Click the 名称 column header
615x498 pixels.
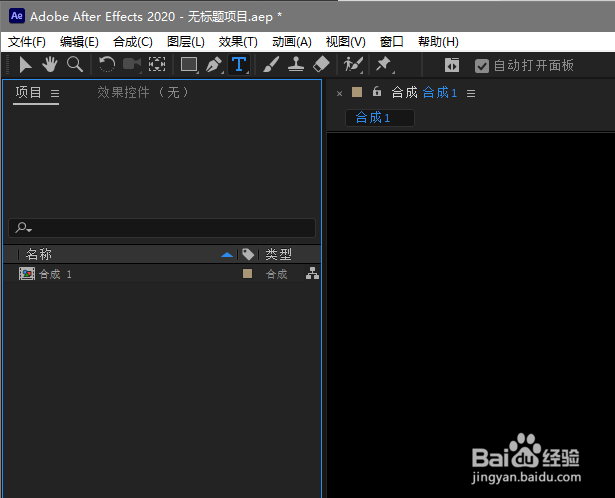[38, 254]
